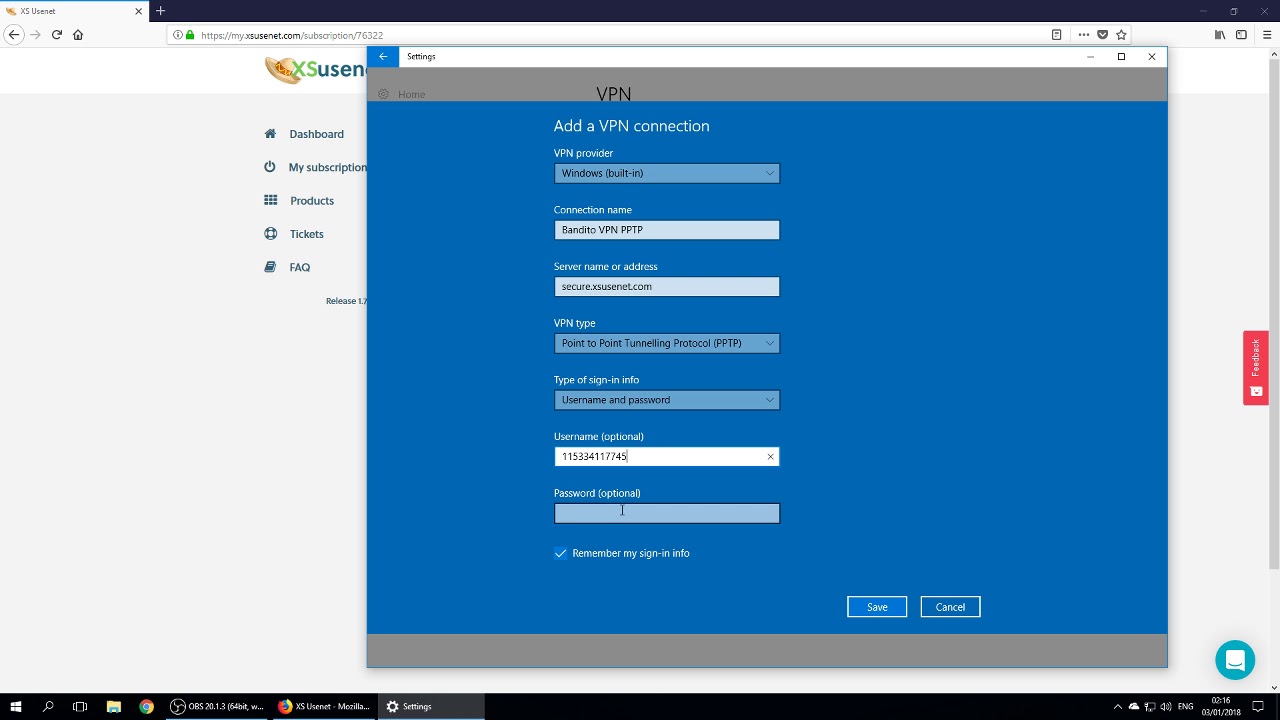Click the Save button
The image size is (1280, 720).
pos(877,607)
